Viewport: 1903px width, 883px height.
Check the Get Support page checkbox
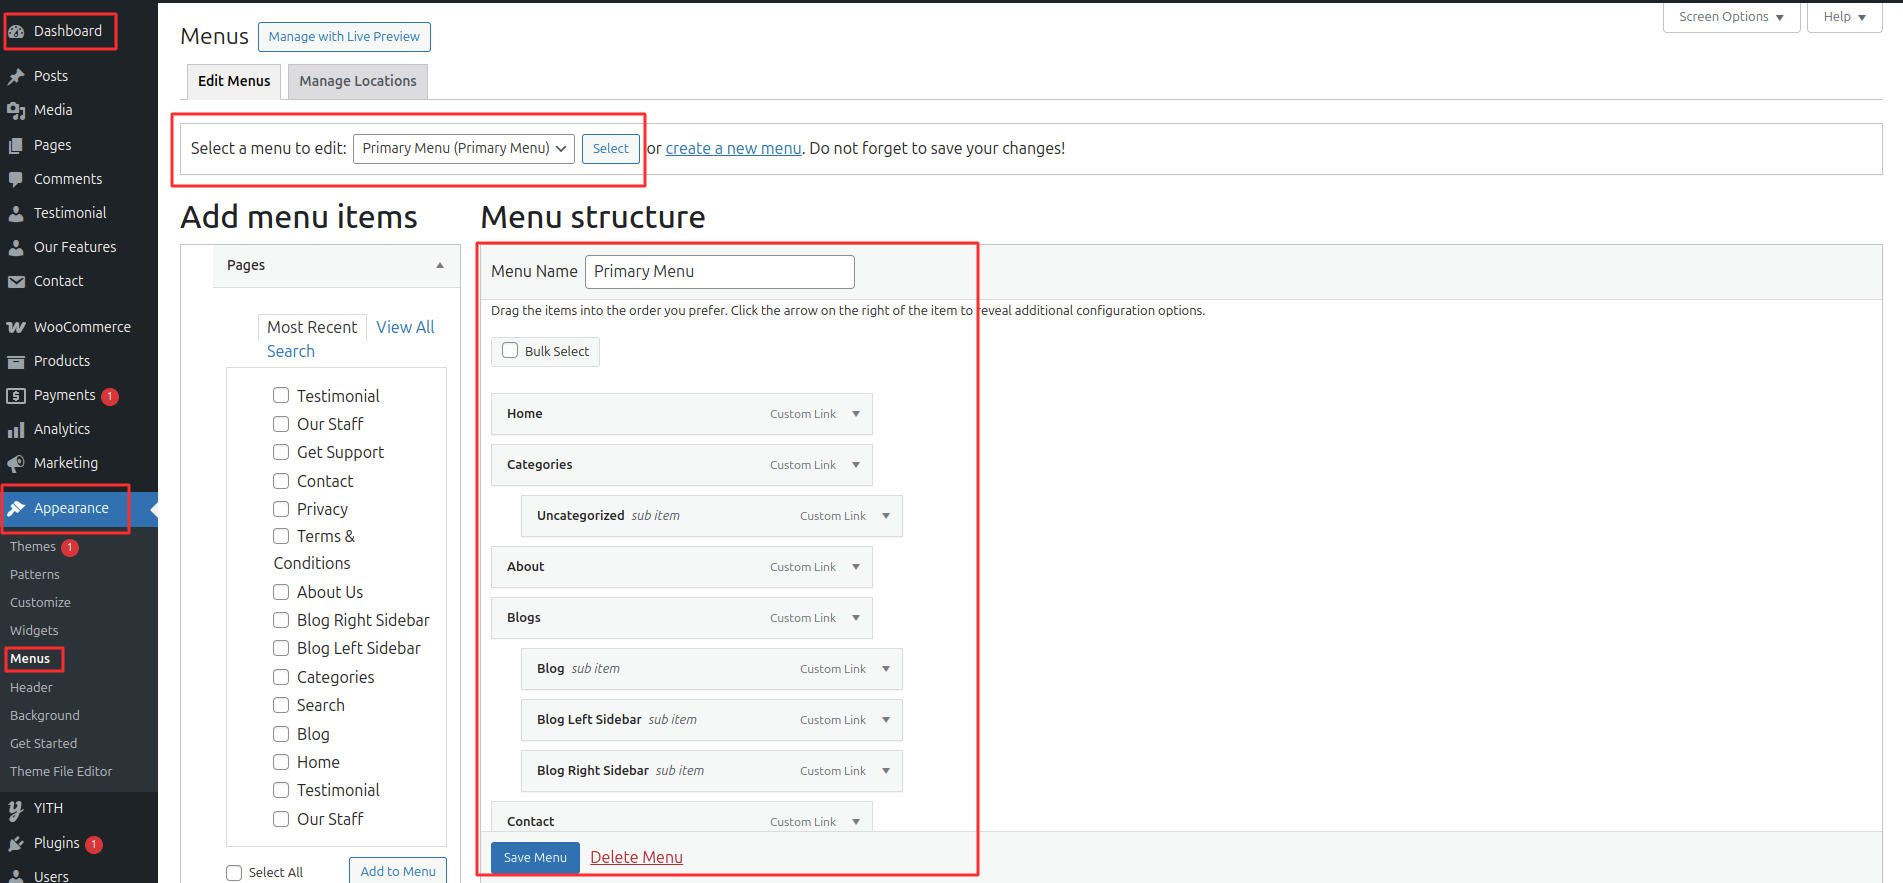coord(281,452)
